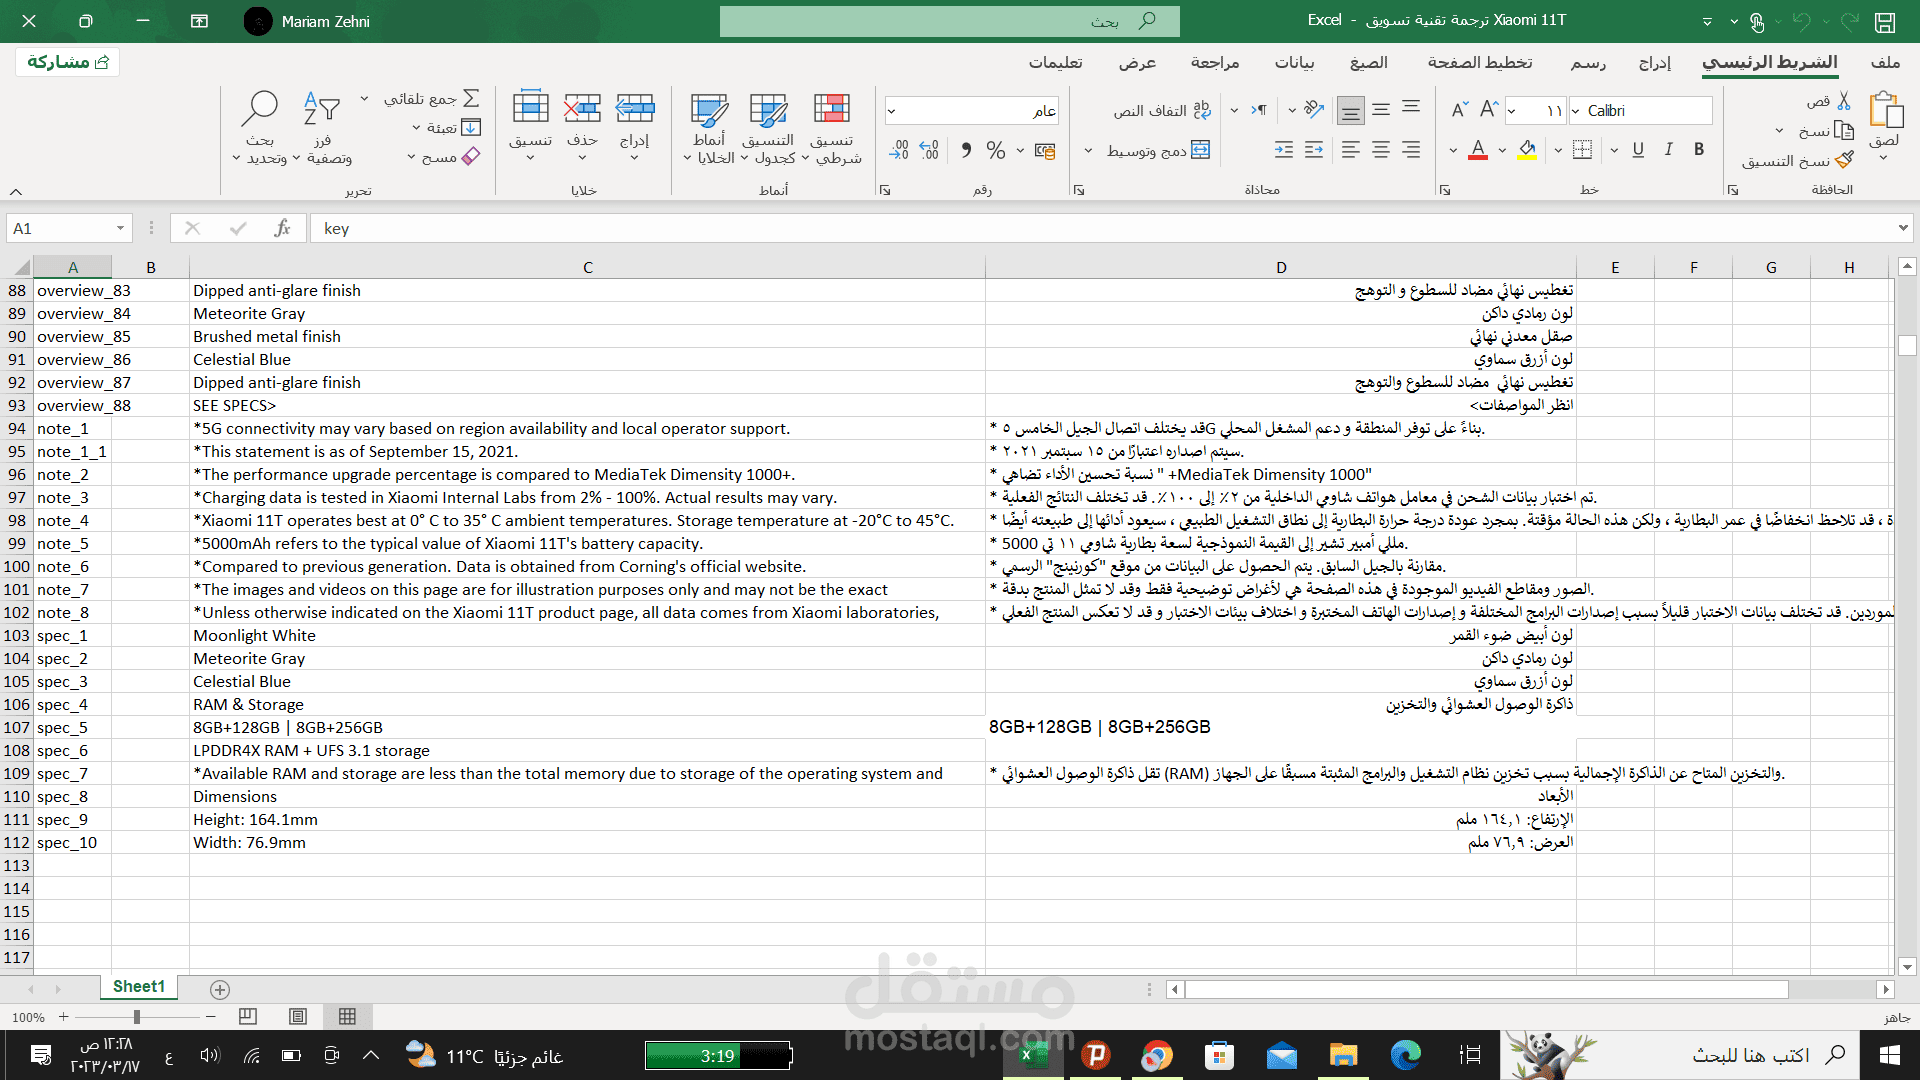Open the Calibri font name dropdown
1920x1080 pixels.
click(x=1576, y=110)
